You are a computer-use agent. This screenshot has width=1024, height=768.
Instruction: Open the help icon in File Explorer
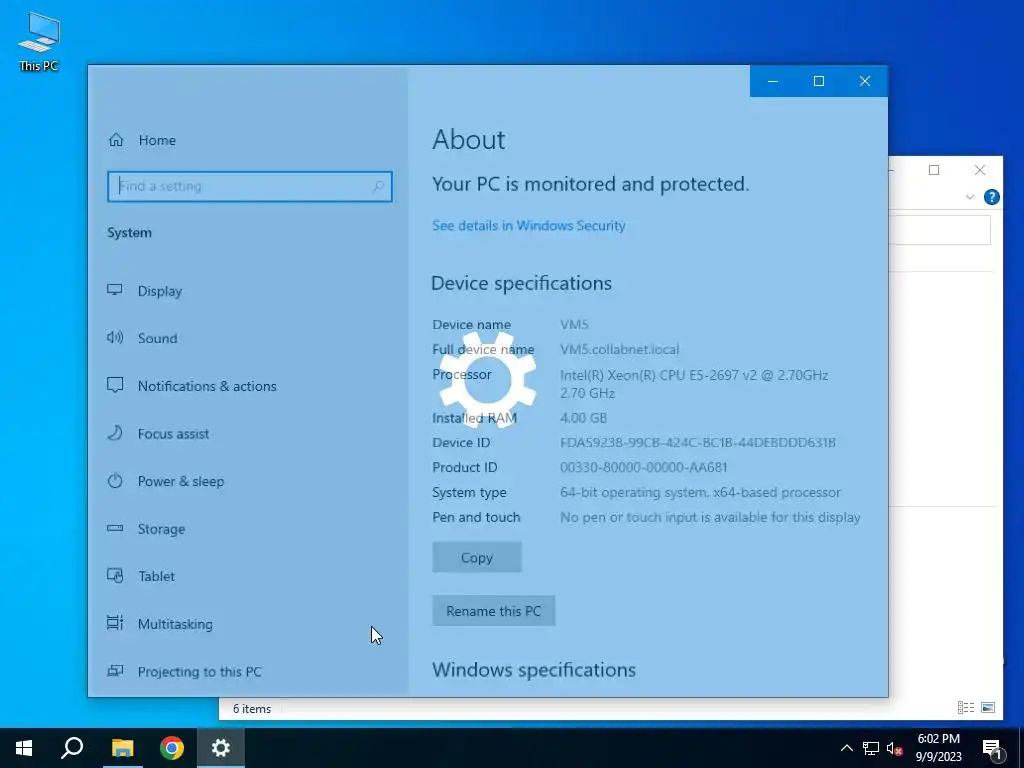point(991,197)
